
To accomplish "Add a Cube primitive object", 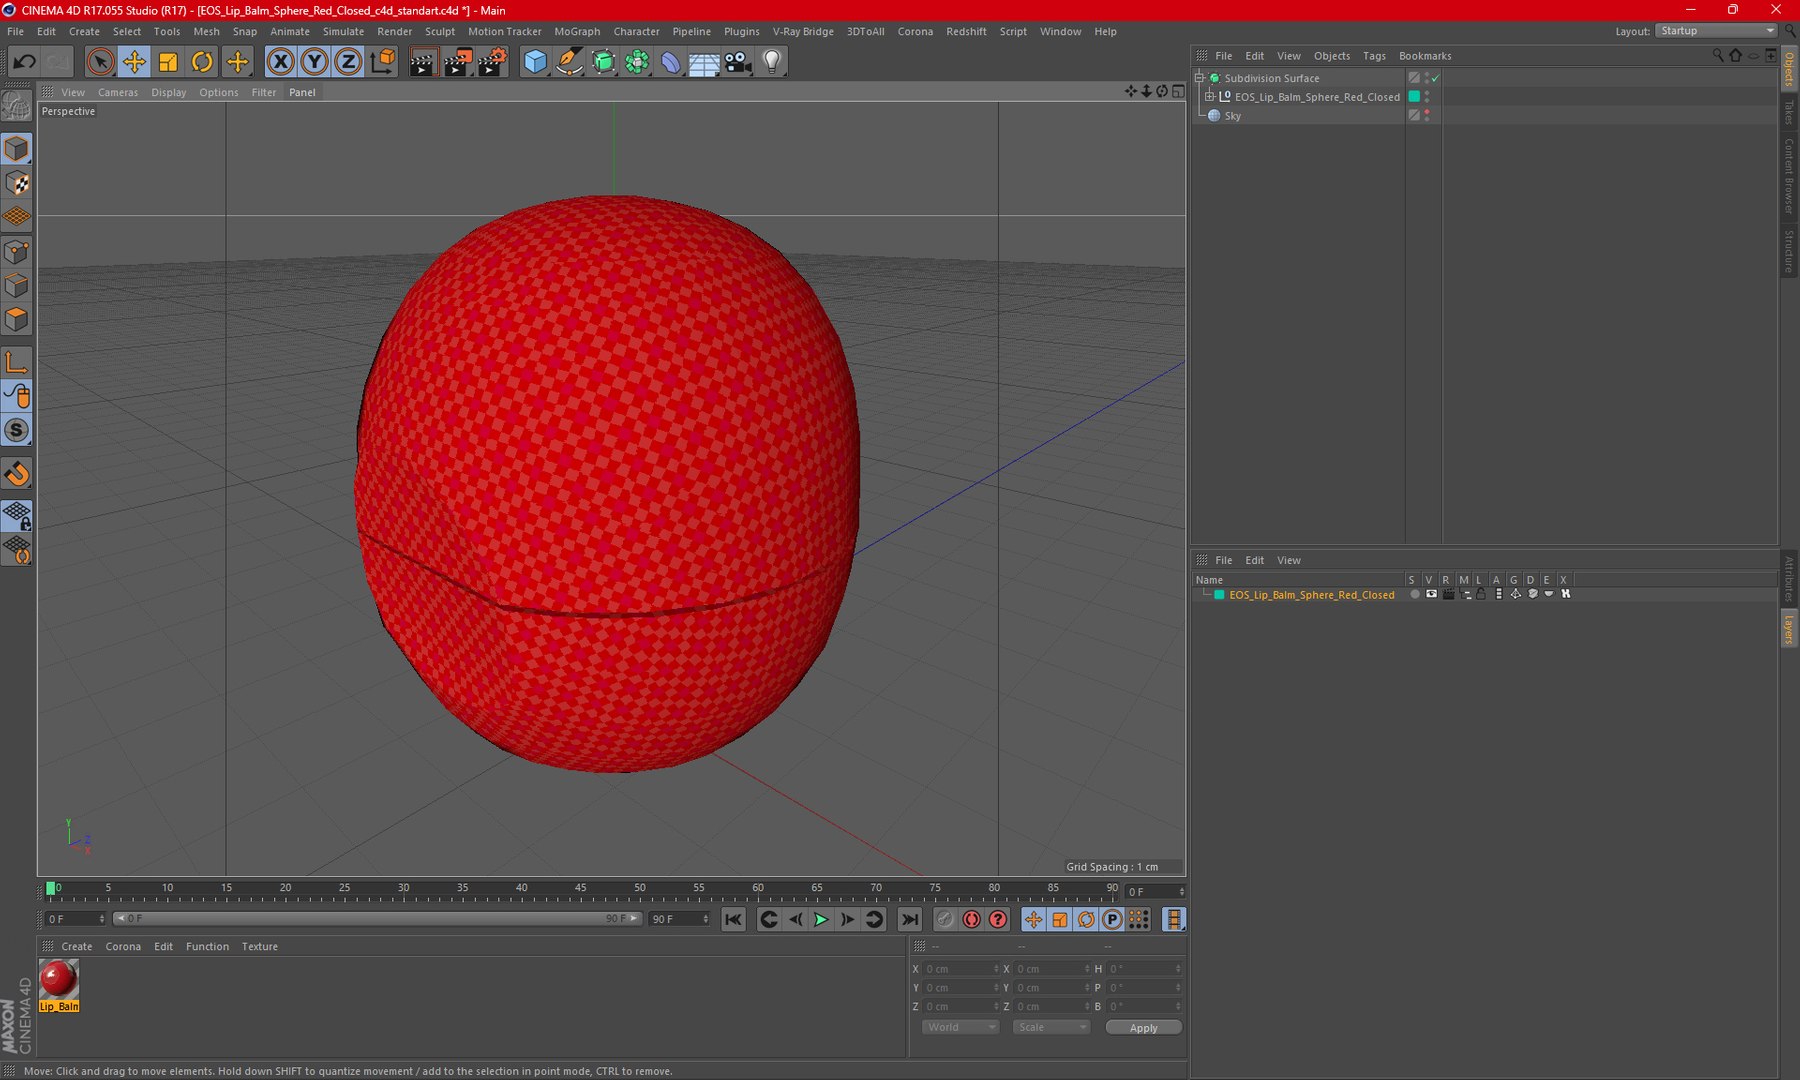I will [x=536, y=62].
